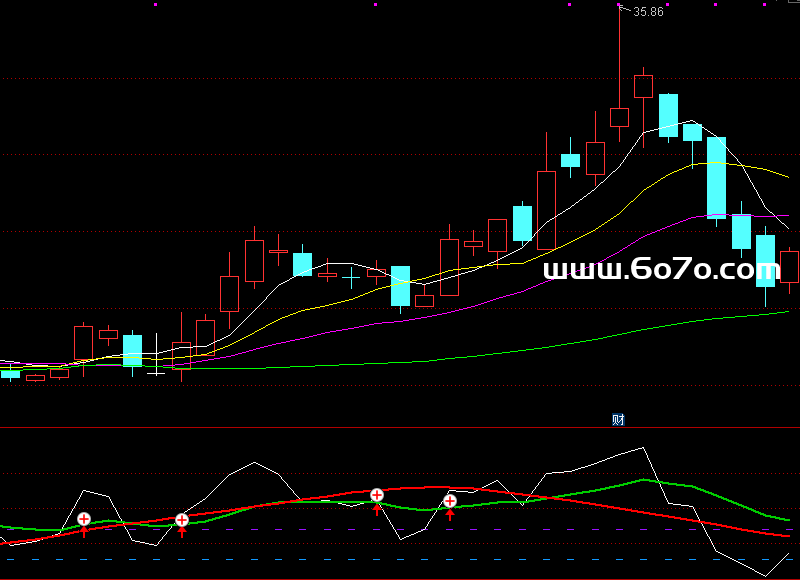Screen dimensions: 800x580
Task: Open the blue 财 finance info marker
Action: coord(618,420)
